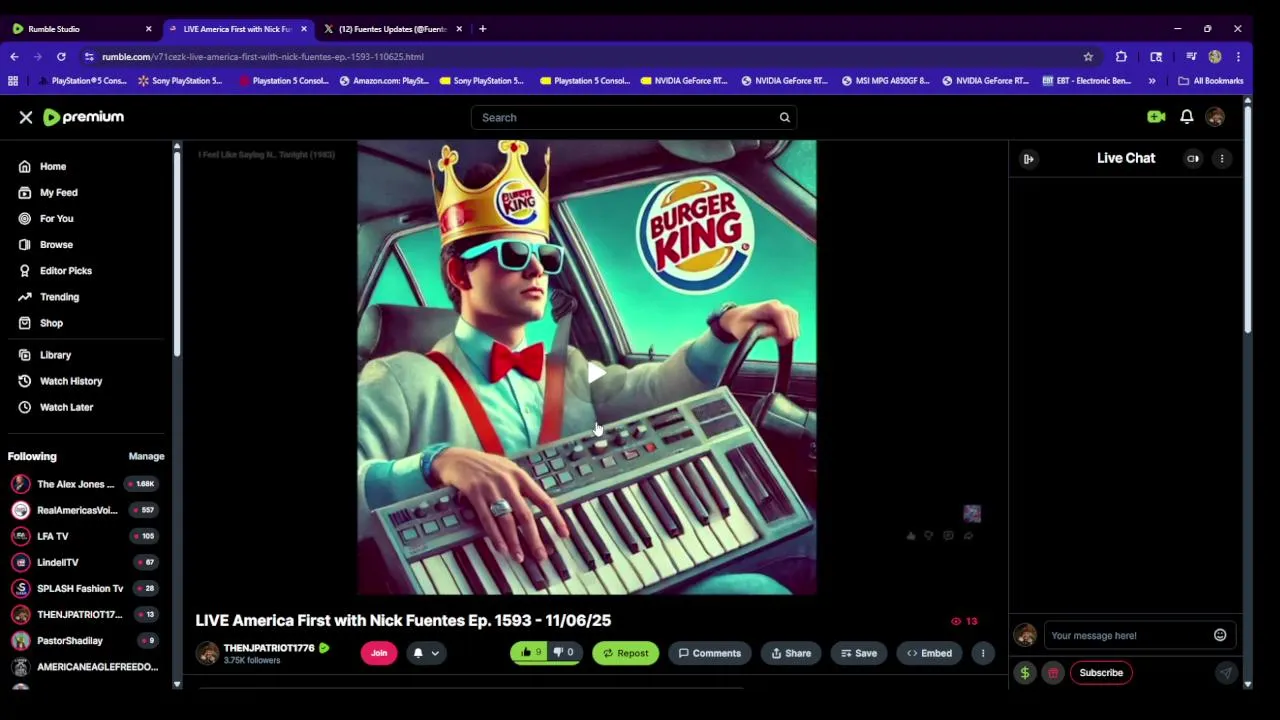Like the video with thumbs up
This screenshot has width=1280, height=720.
530,653
